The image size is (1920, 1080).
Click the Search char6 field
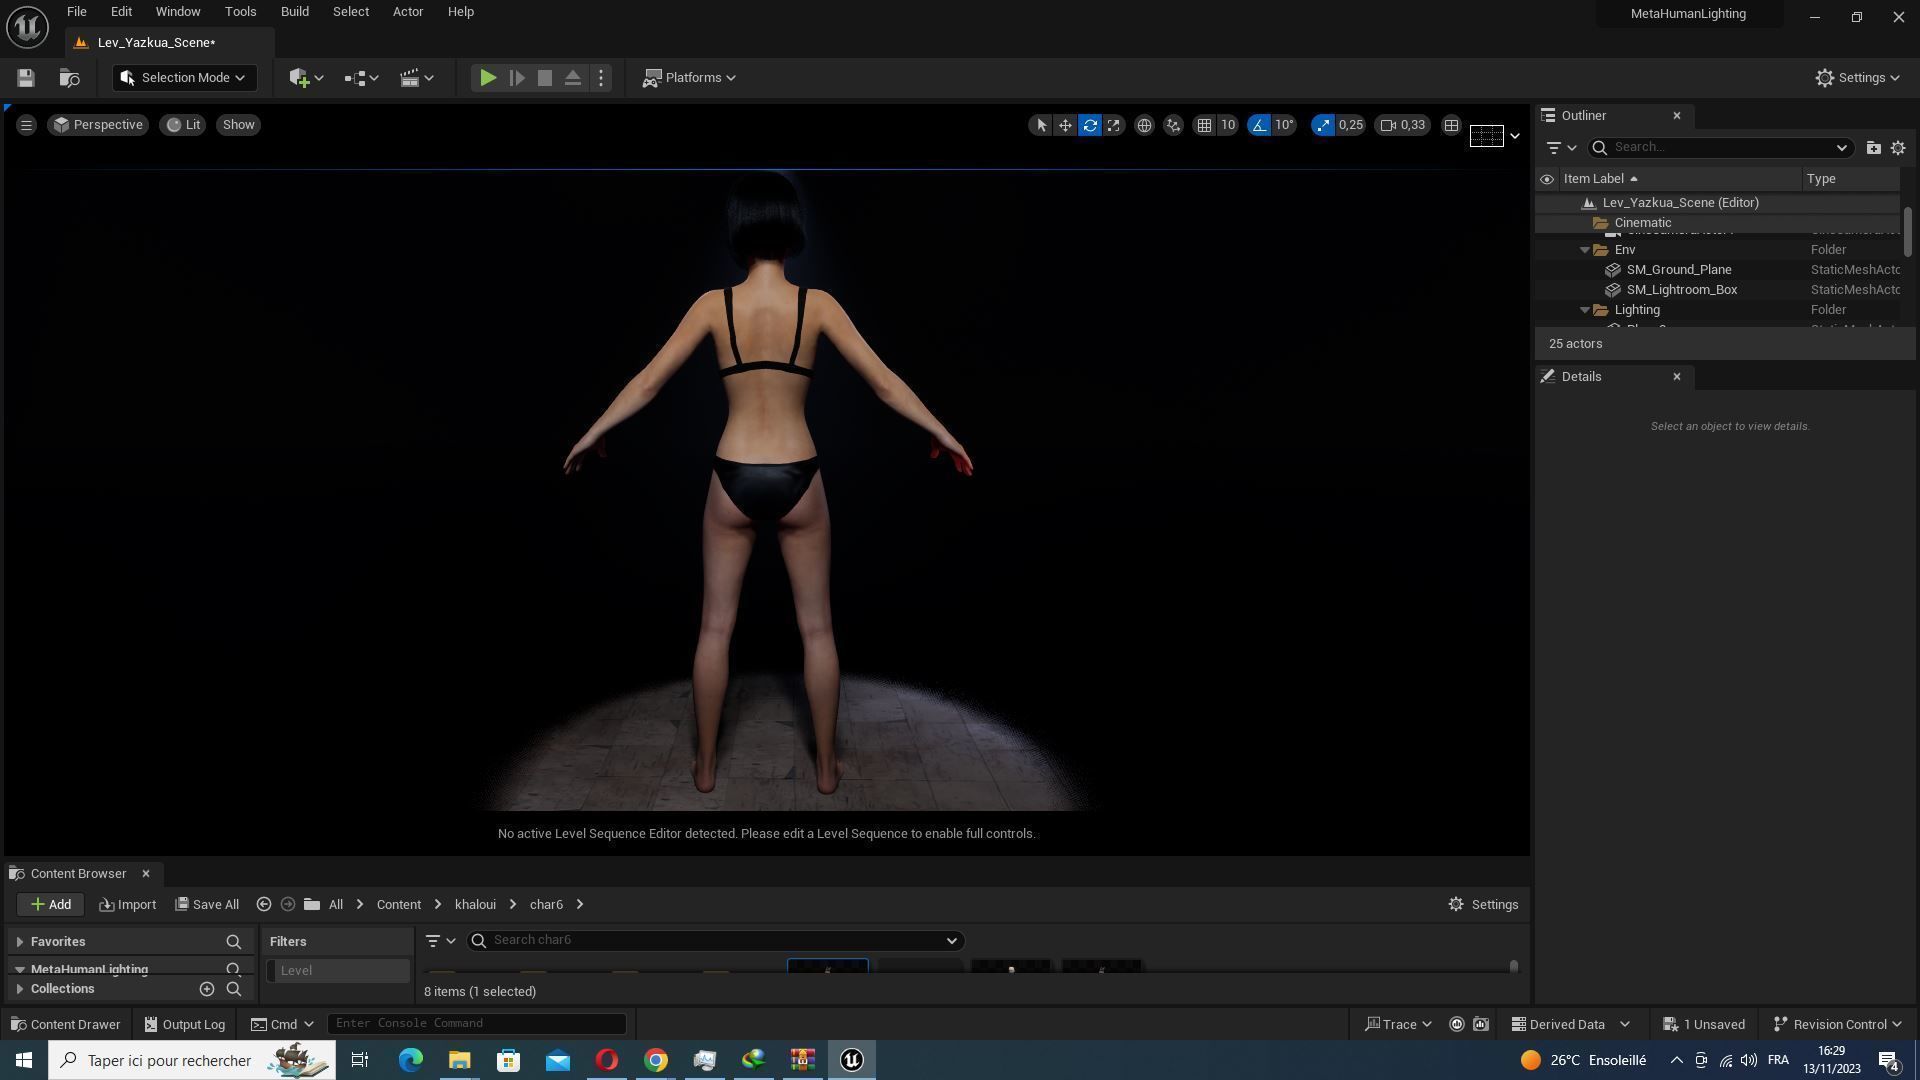point(716,941)
